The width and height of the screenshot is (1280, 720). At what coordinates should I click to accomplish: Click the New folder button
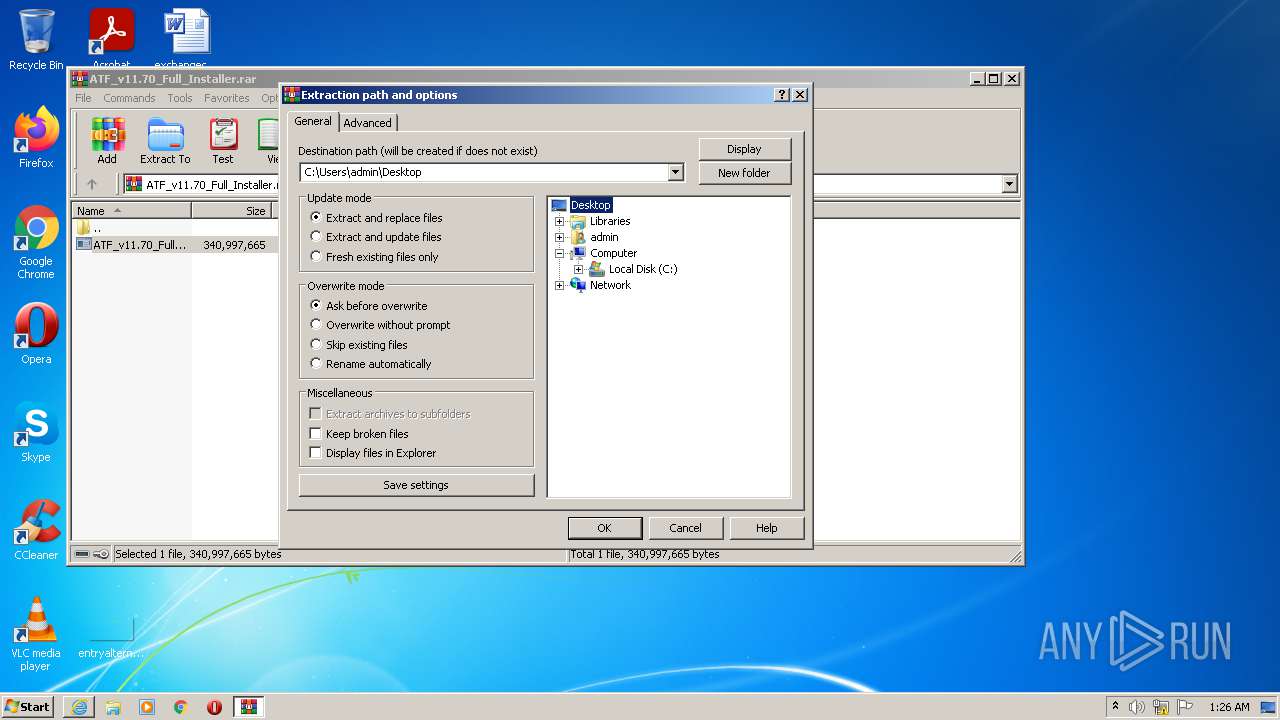point(744,173)
